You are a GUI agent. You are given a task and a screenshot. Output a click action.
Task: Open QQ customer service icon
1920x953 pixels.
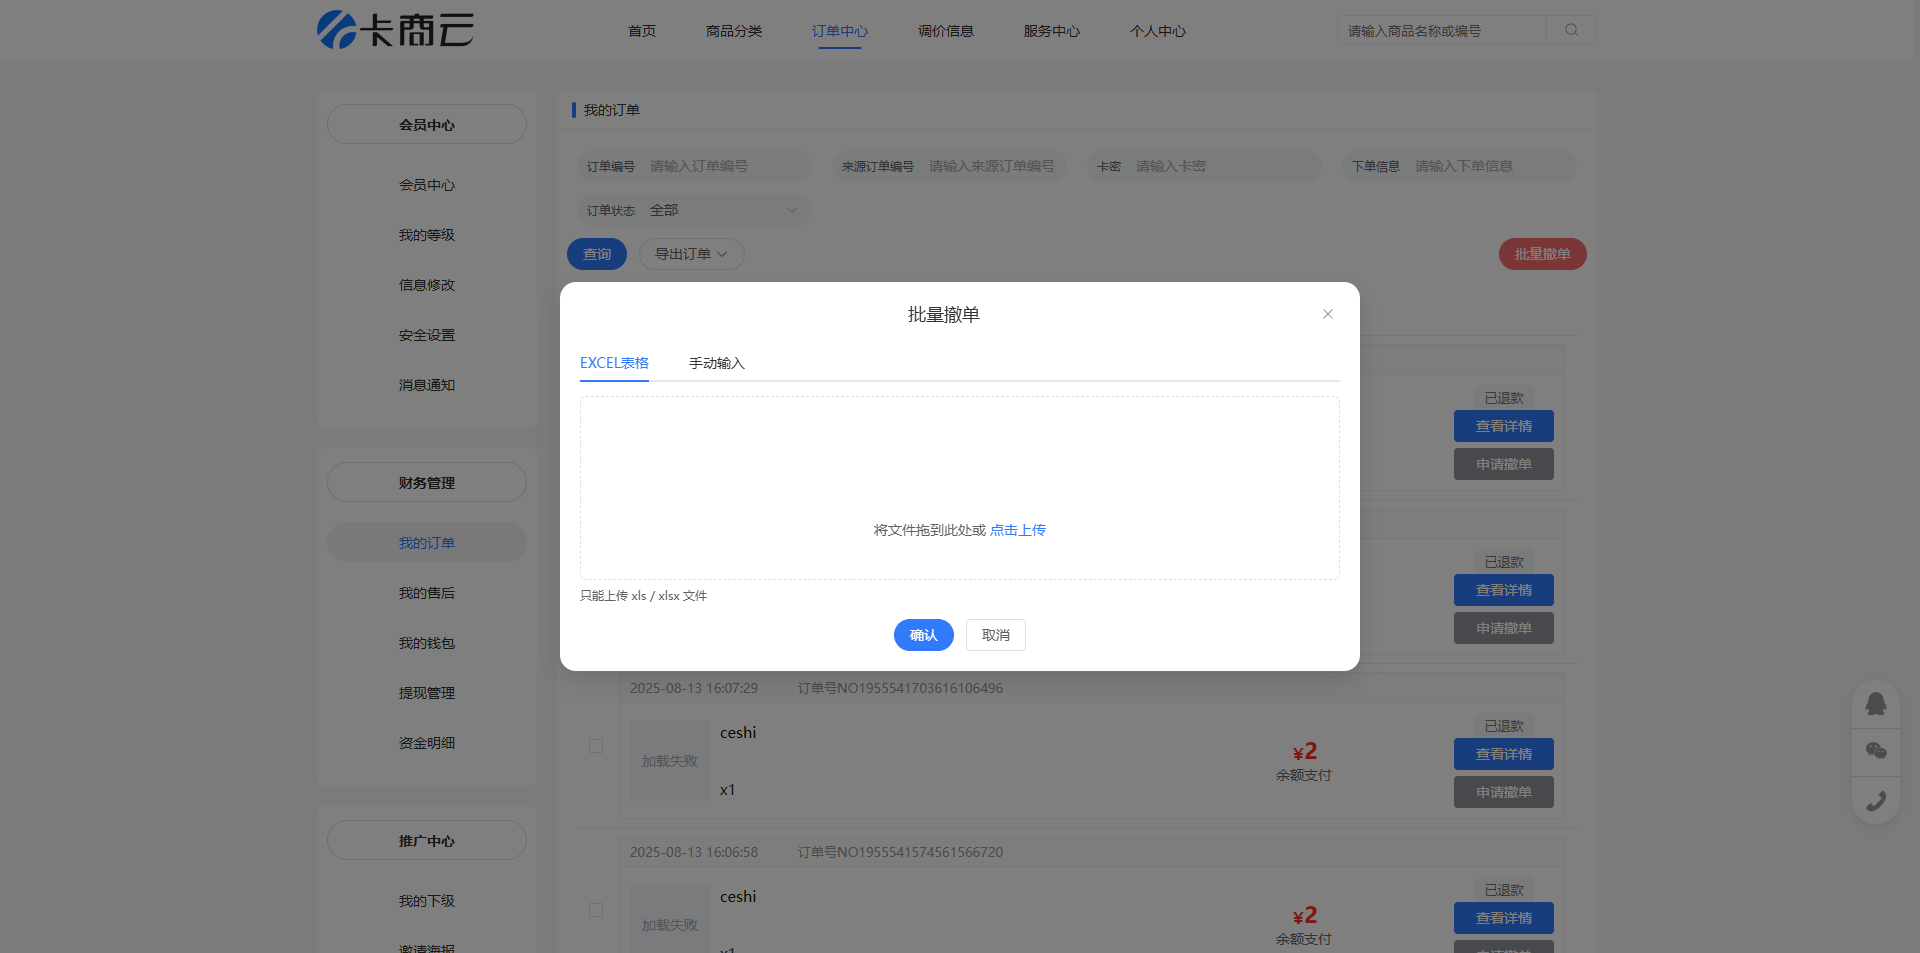coord(1875,704)
